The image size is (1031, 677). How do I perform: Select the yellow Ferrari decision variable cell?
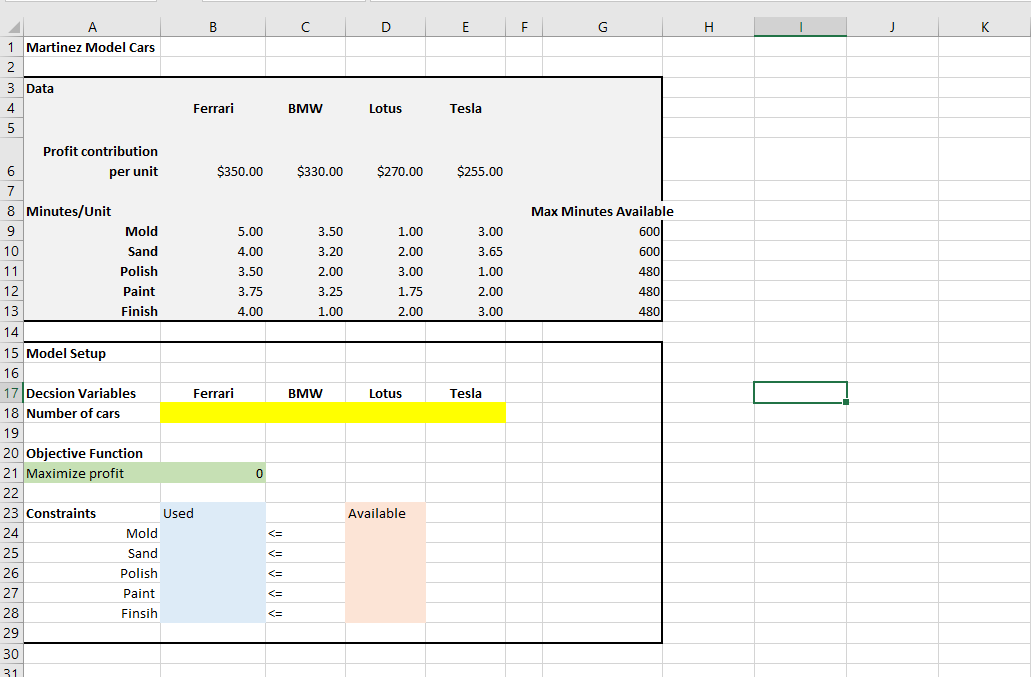[213, 412]
